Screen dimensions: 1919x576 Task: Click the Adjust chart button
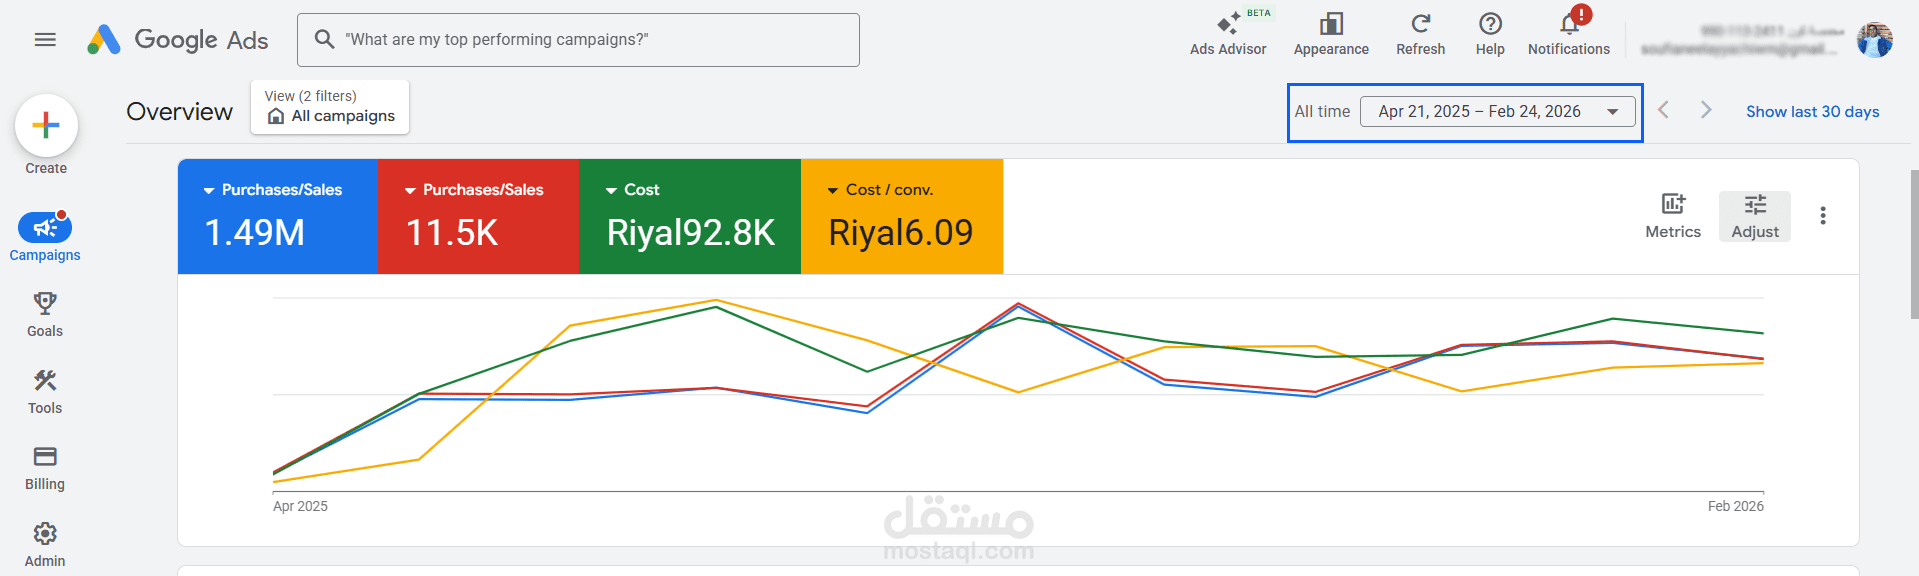[1755, 216]
